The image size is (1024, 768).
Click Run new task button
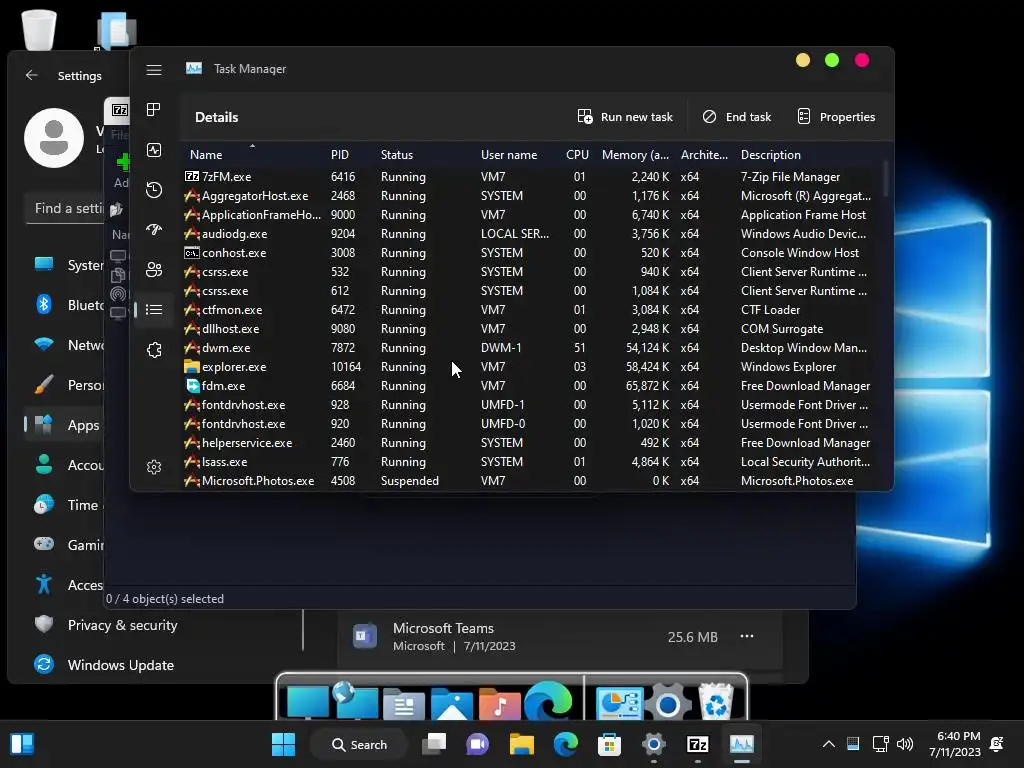[x=625, y=117]
